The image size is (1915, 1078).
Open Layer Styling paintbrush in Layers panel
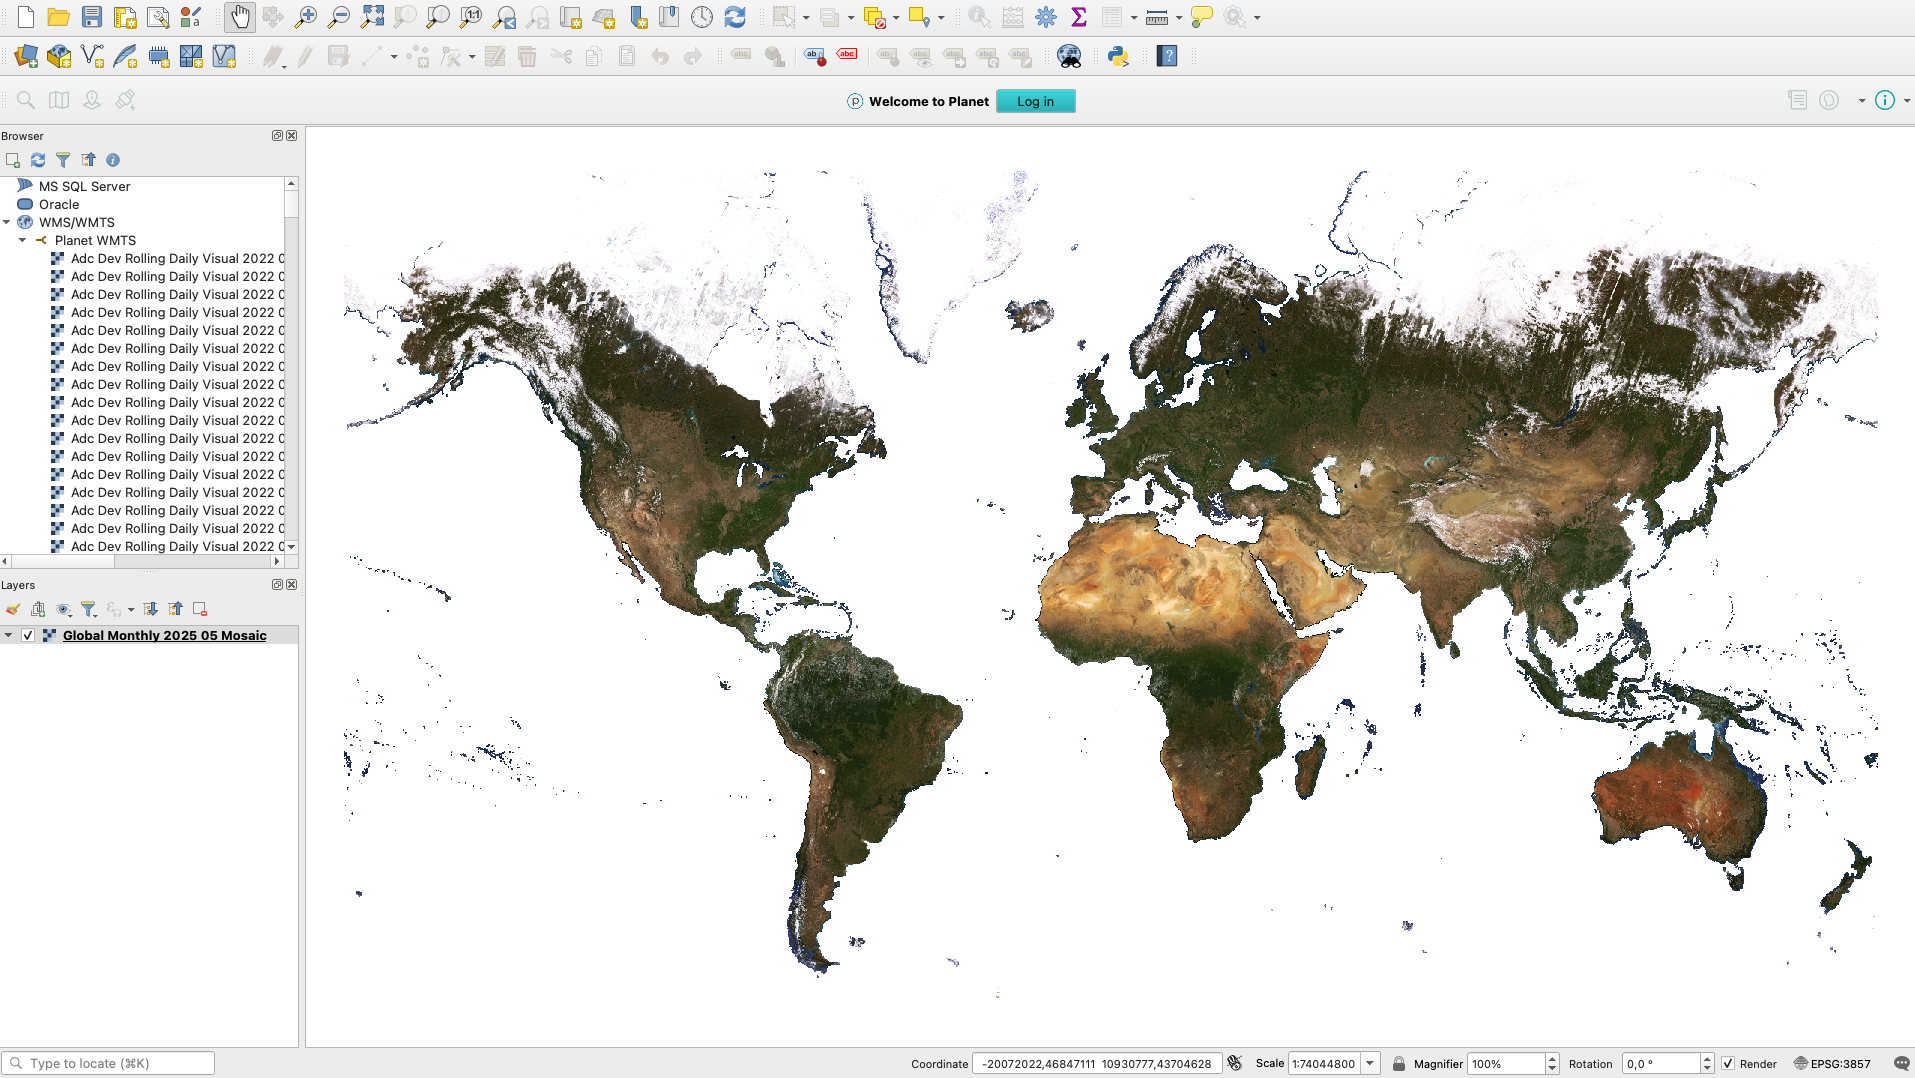click(x=13, y=609)
